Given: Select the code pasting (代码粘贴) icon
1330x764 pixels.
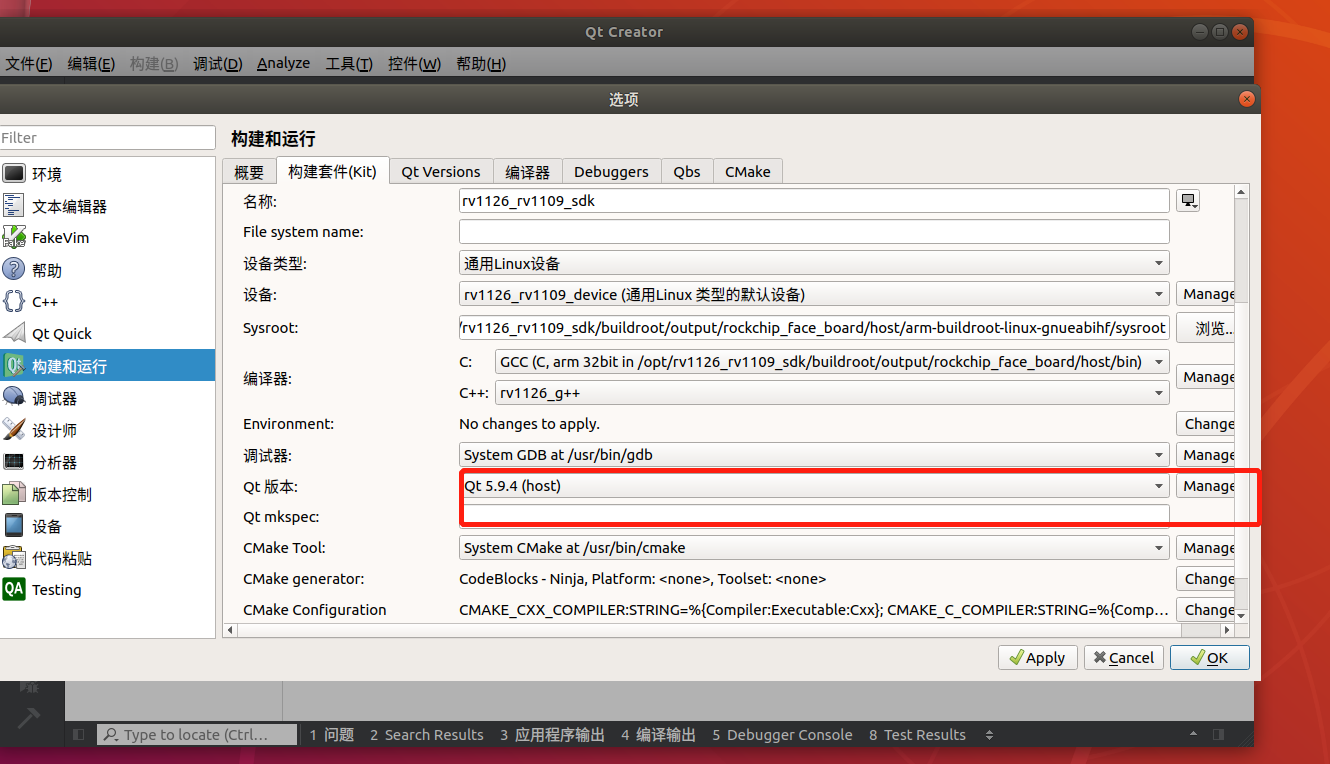Looking at the screenshot, I should pyautogui.click(x=14, y=558).
